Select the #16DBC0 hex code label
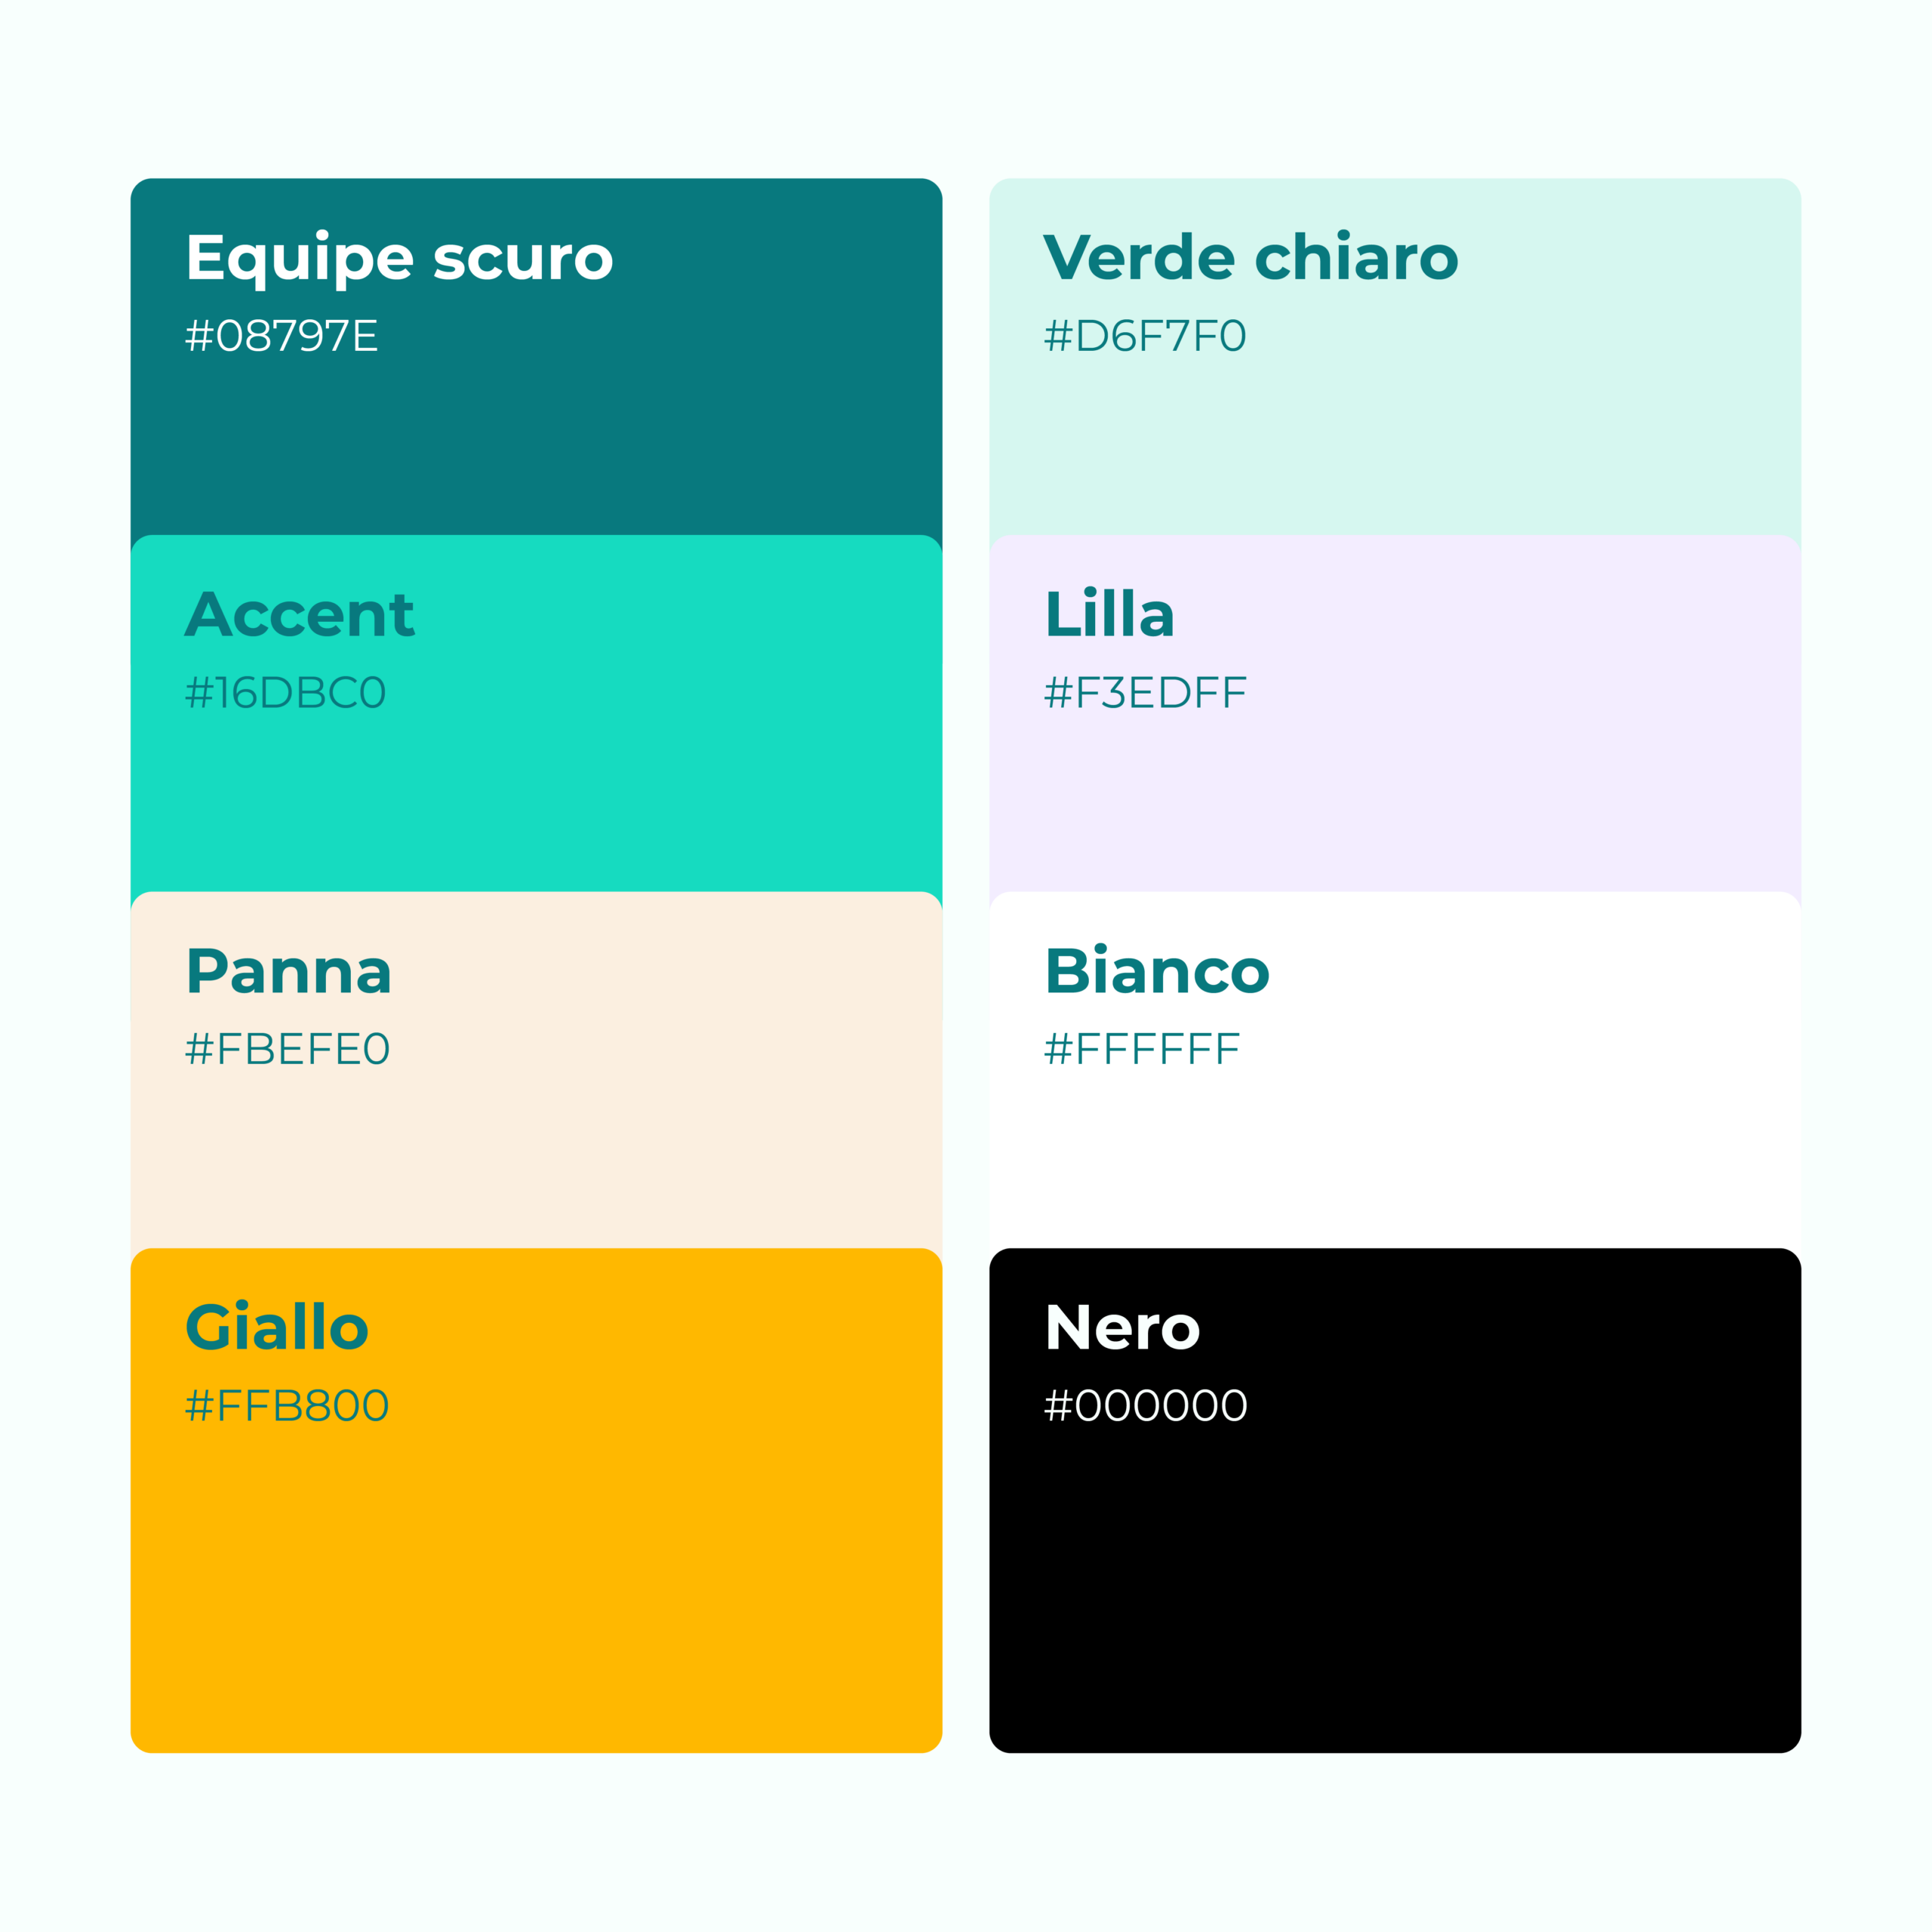 tap(285, 693)
